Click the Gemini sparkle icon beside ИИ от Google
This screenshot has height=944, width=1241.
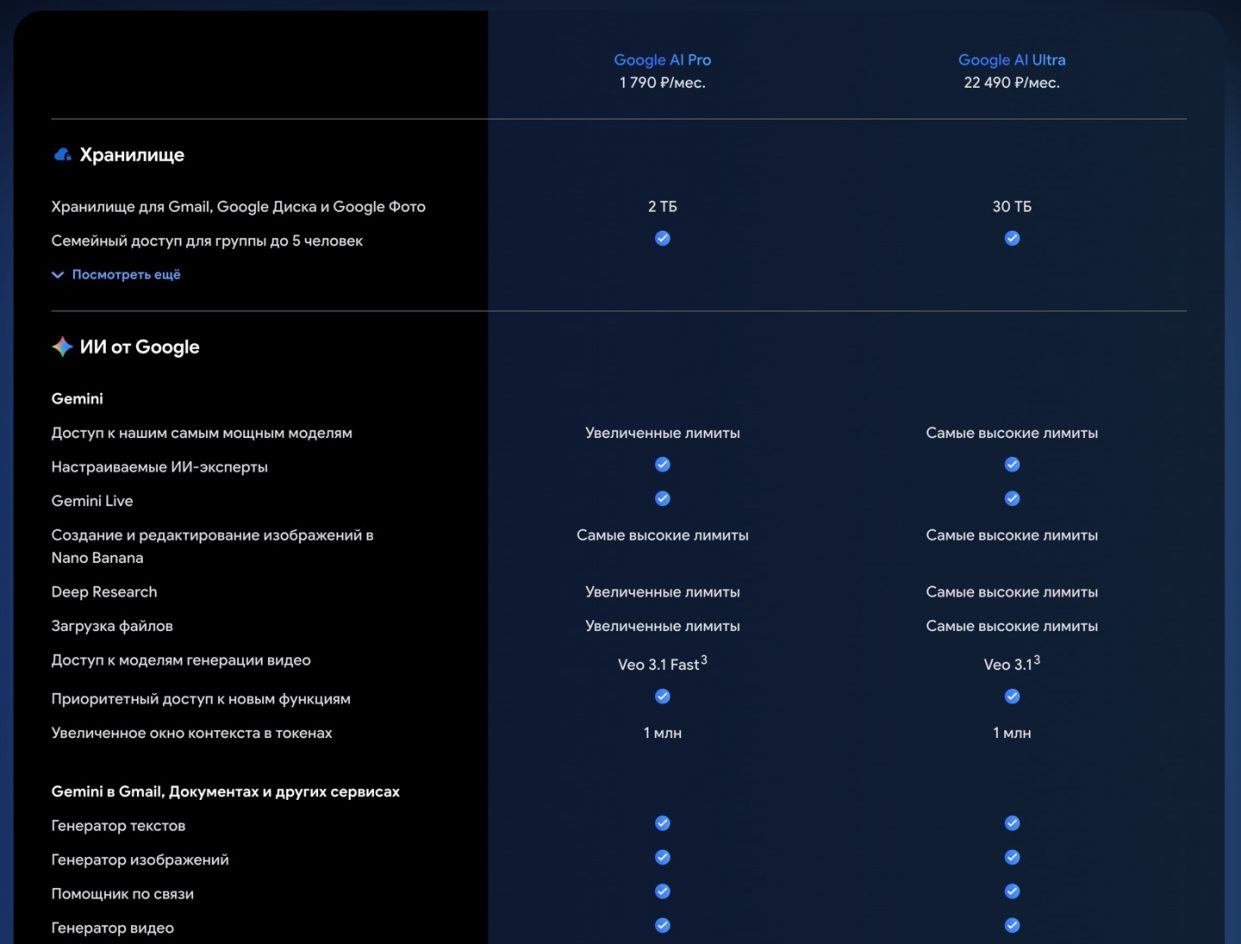tap(62, 347)
